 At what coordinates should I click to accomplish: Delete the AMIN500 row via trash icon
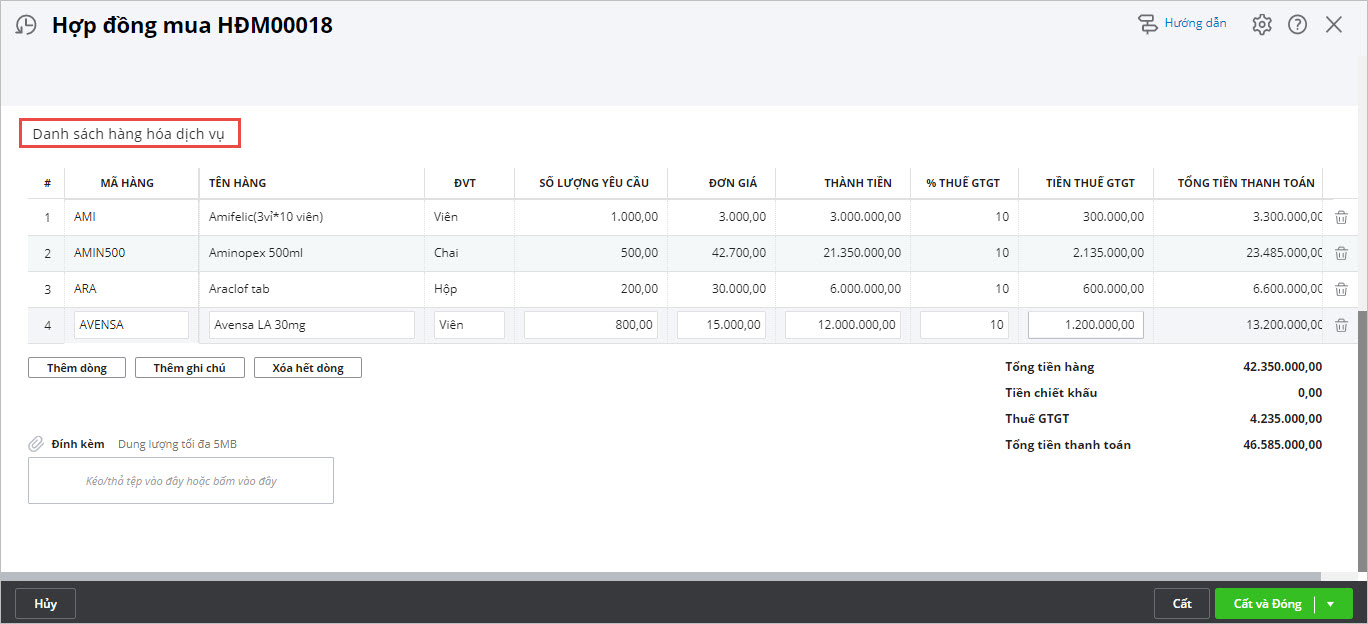click(1341, 253)
